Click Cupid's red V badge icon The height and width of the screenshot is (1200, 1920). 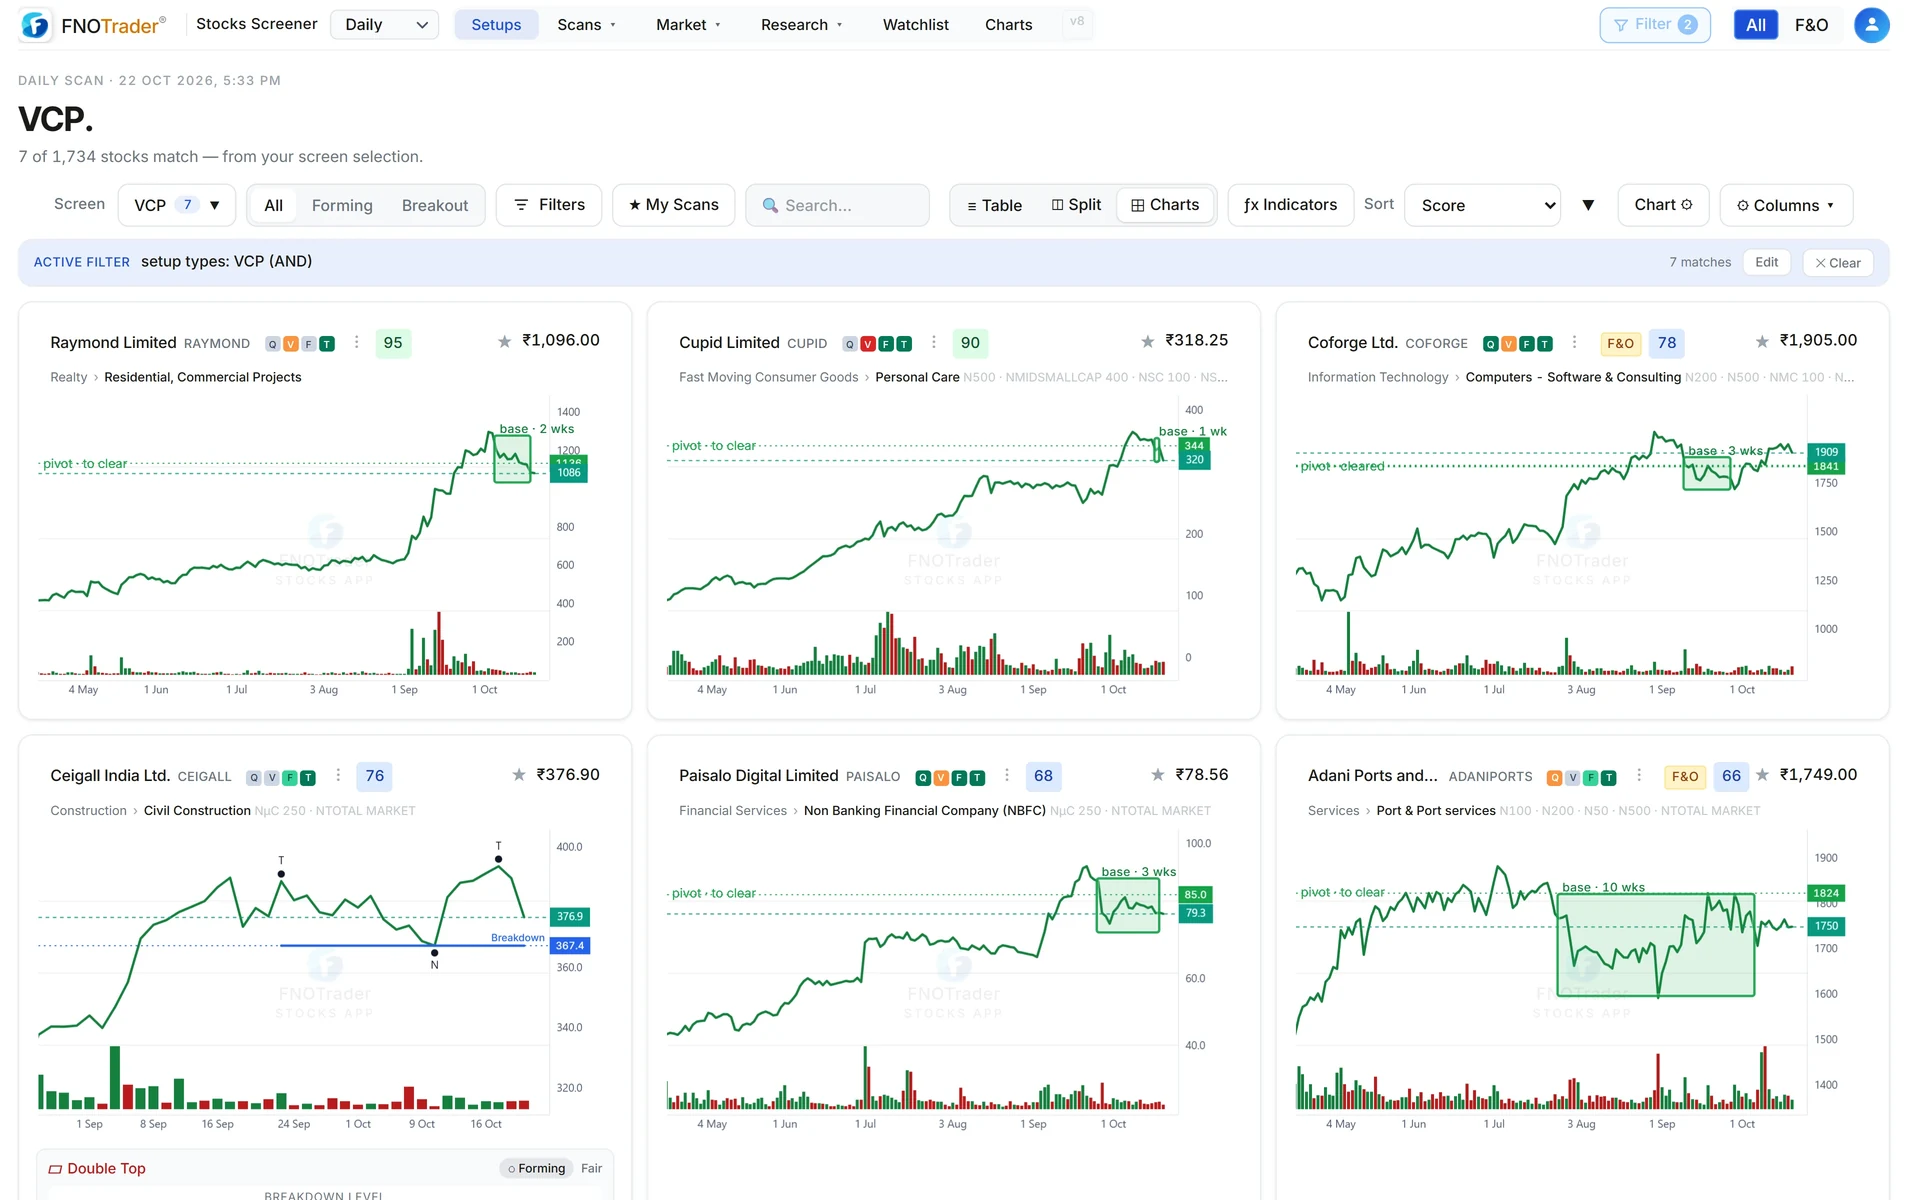pyautogui.click(x=867, y=344)
